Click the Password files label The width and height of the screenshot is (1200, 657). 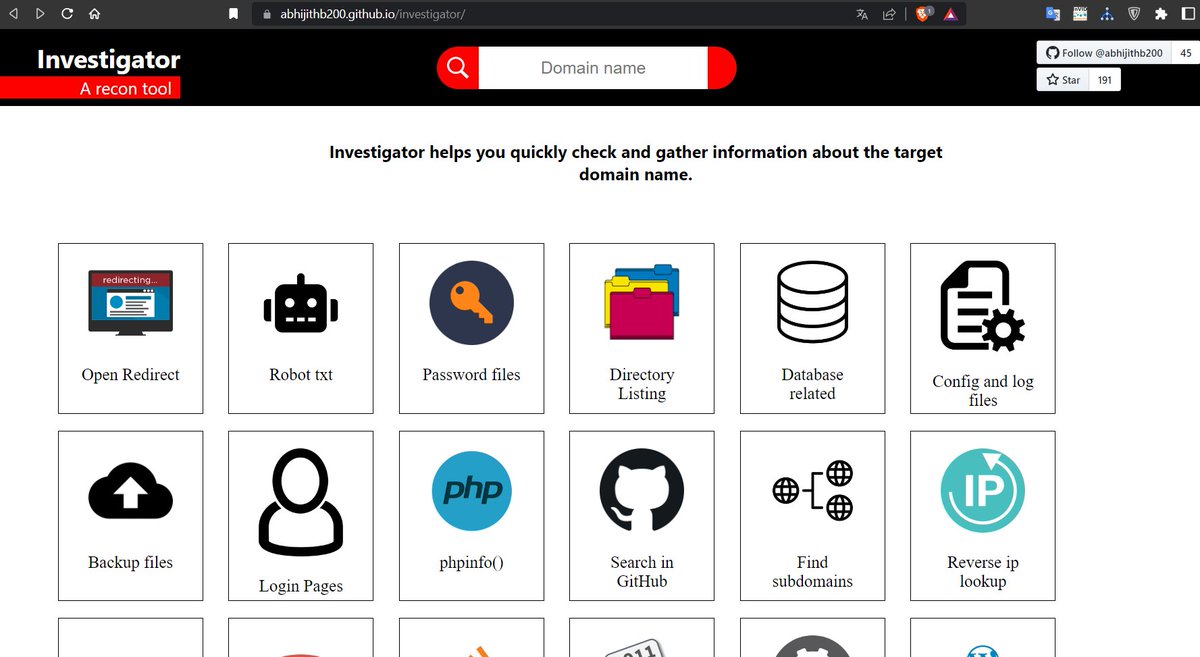tap(471, 375)
